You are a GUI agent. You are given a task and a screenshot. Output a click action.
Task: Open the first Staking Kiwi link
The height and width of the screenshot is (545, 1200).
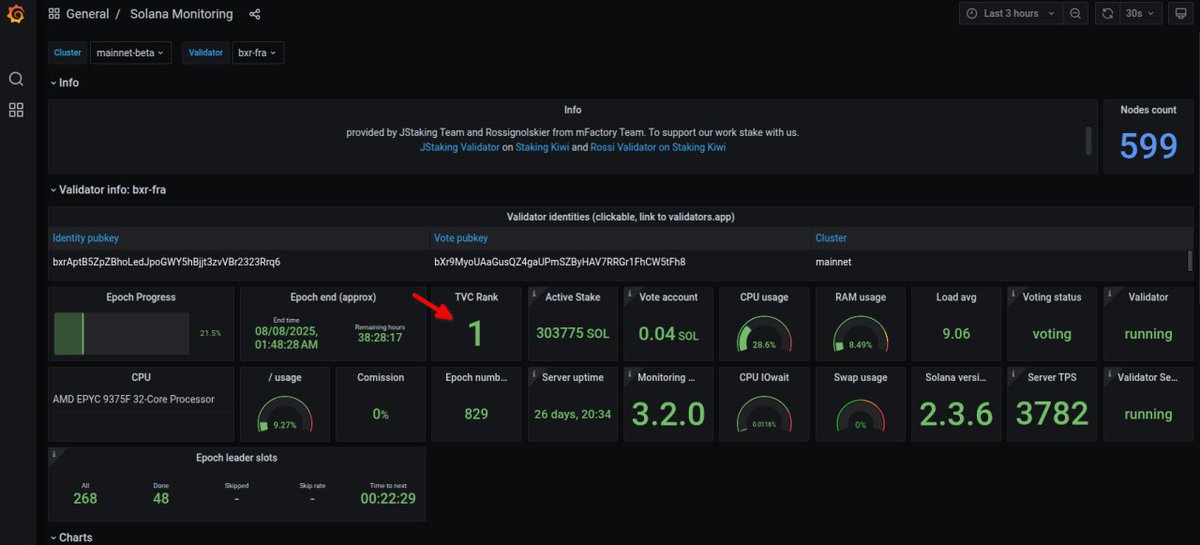click(542, 147)
